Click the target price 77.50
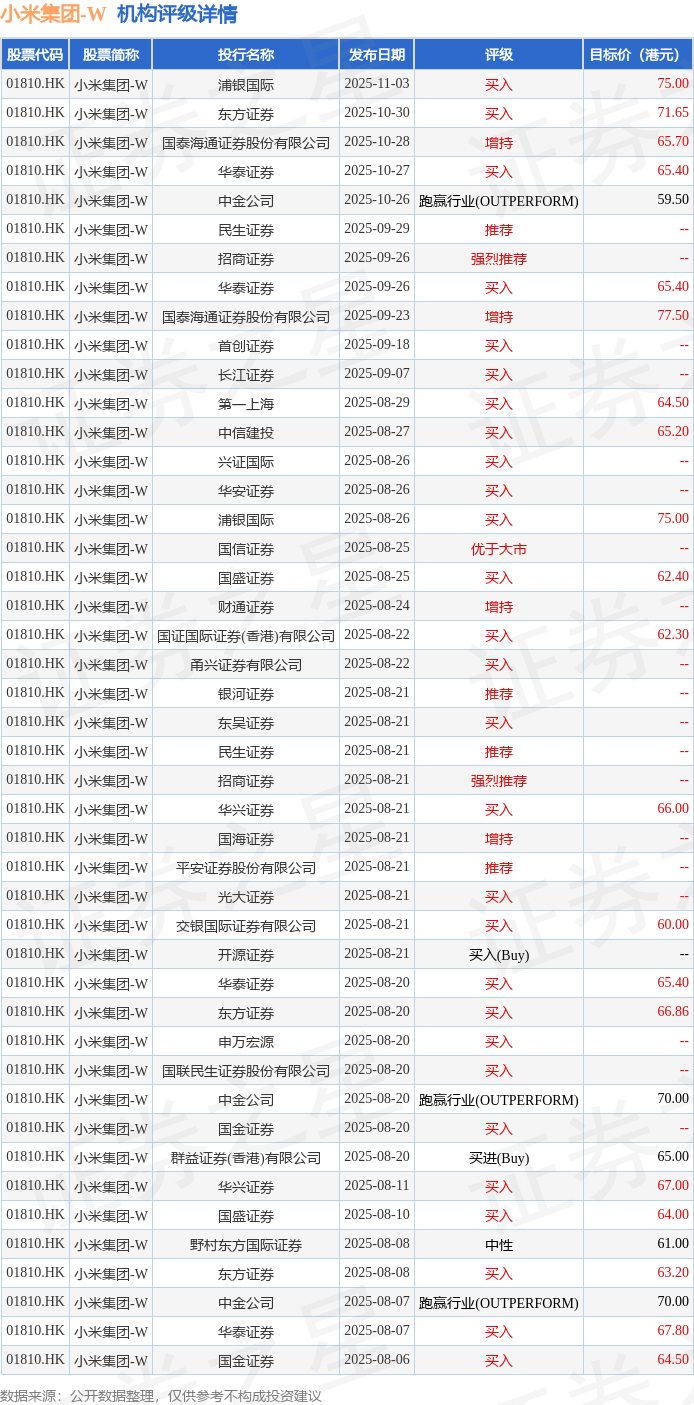This screenshot has height=1405, width=694. point(673,316)
